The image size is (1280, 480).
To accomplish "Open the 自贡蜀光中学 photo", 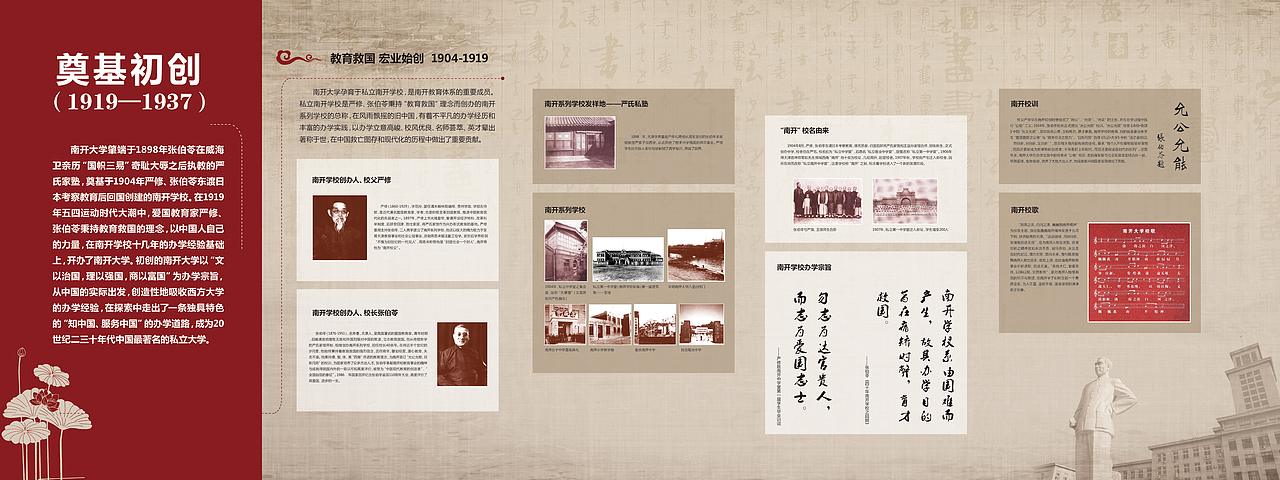I will click(x=702, y=325).
